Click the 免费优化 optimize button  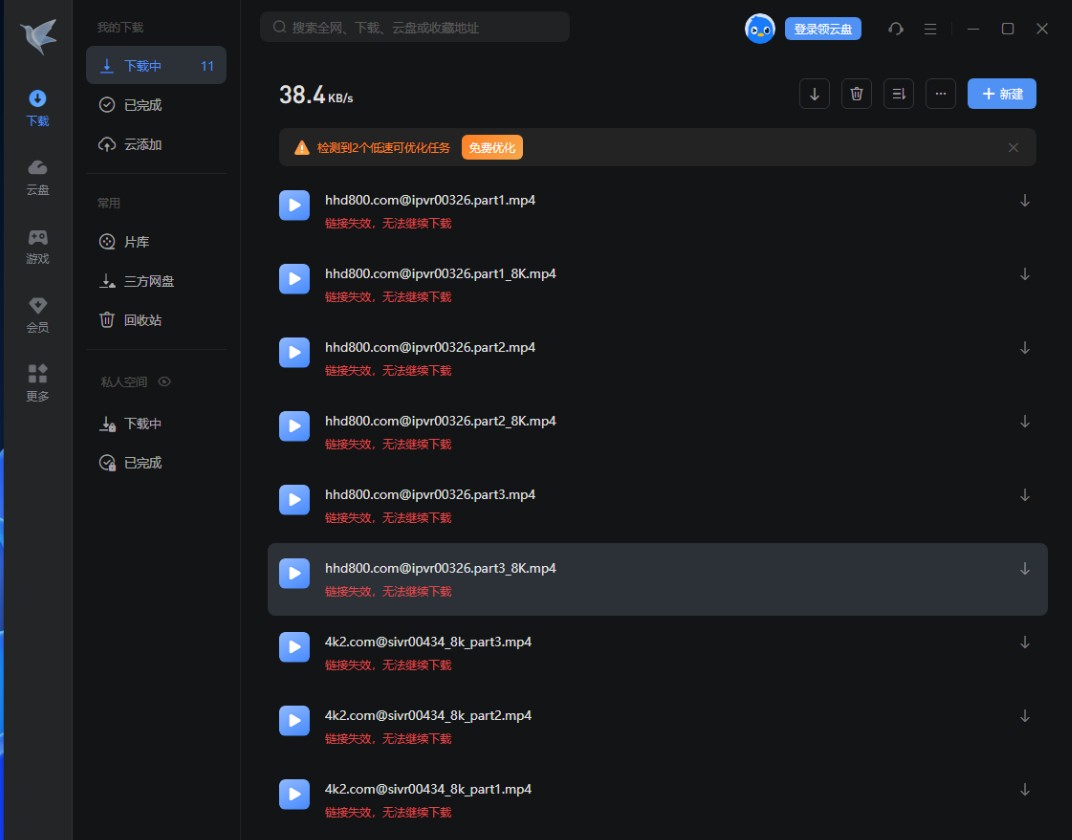(x=492, y=148)
